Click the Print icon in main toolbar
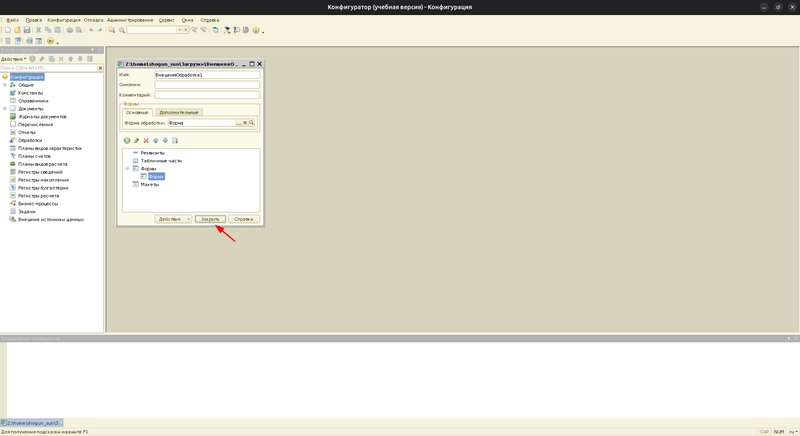Screen dimensions: 800x436 point(70,30)
